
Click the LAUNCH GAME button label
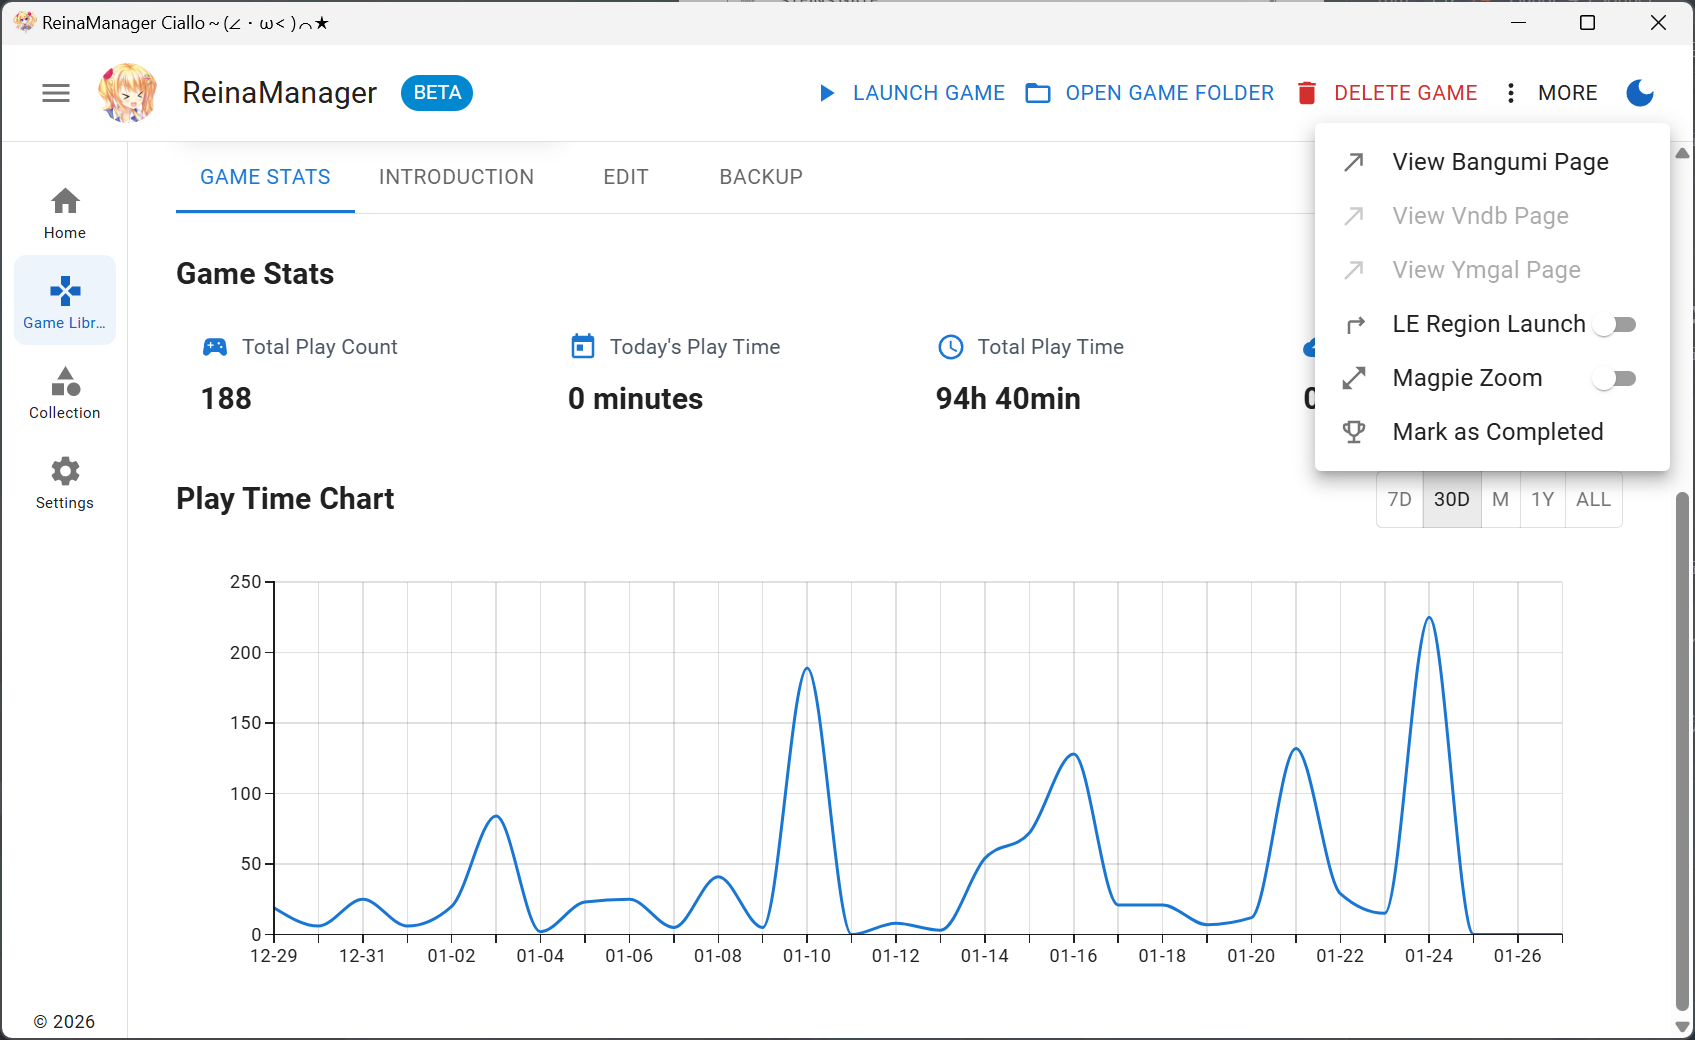point(929,93)
